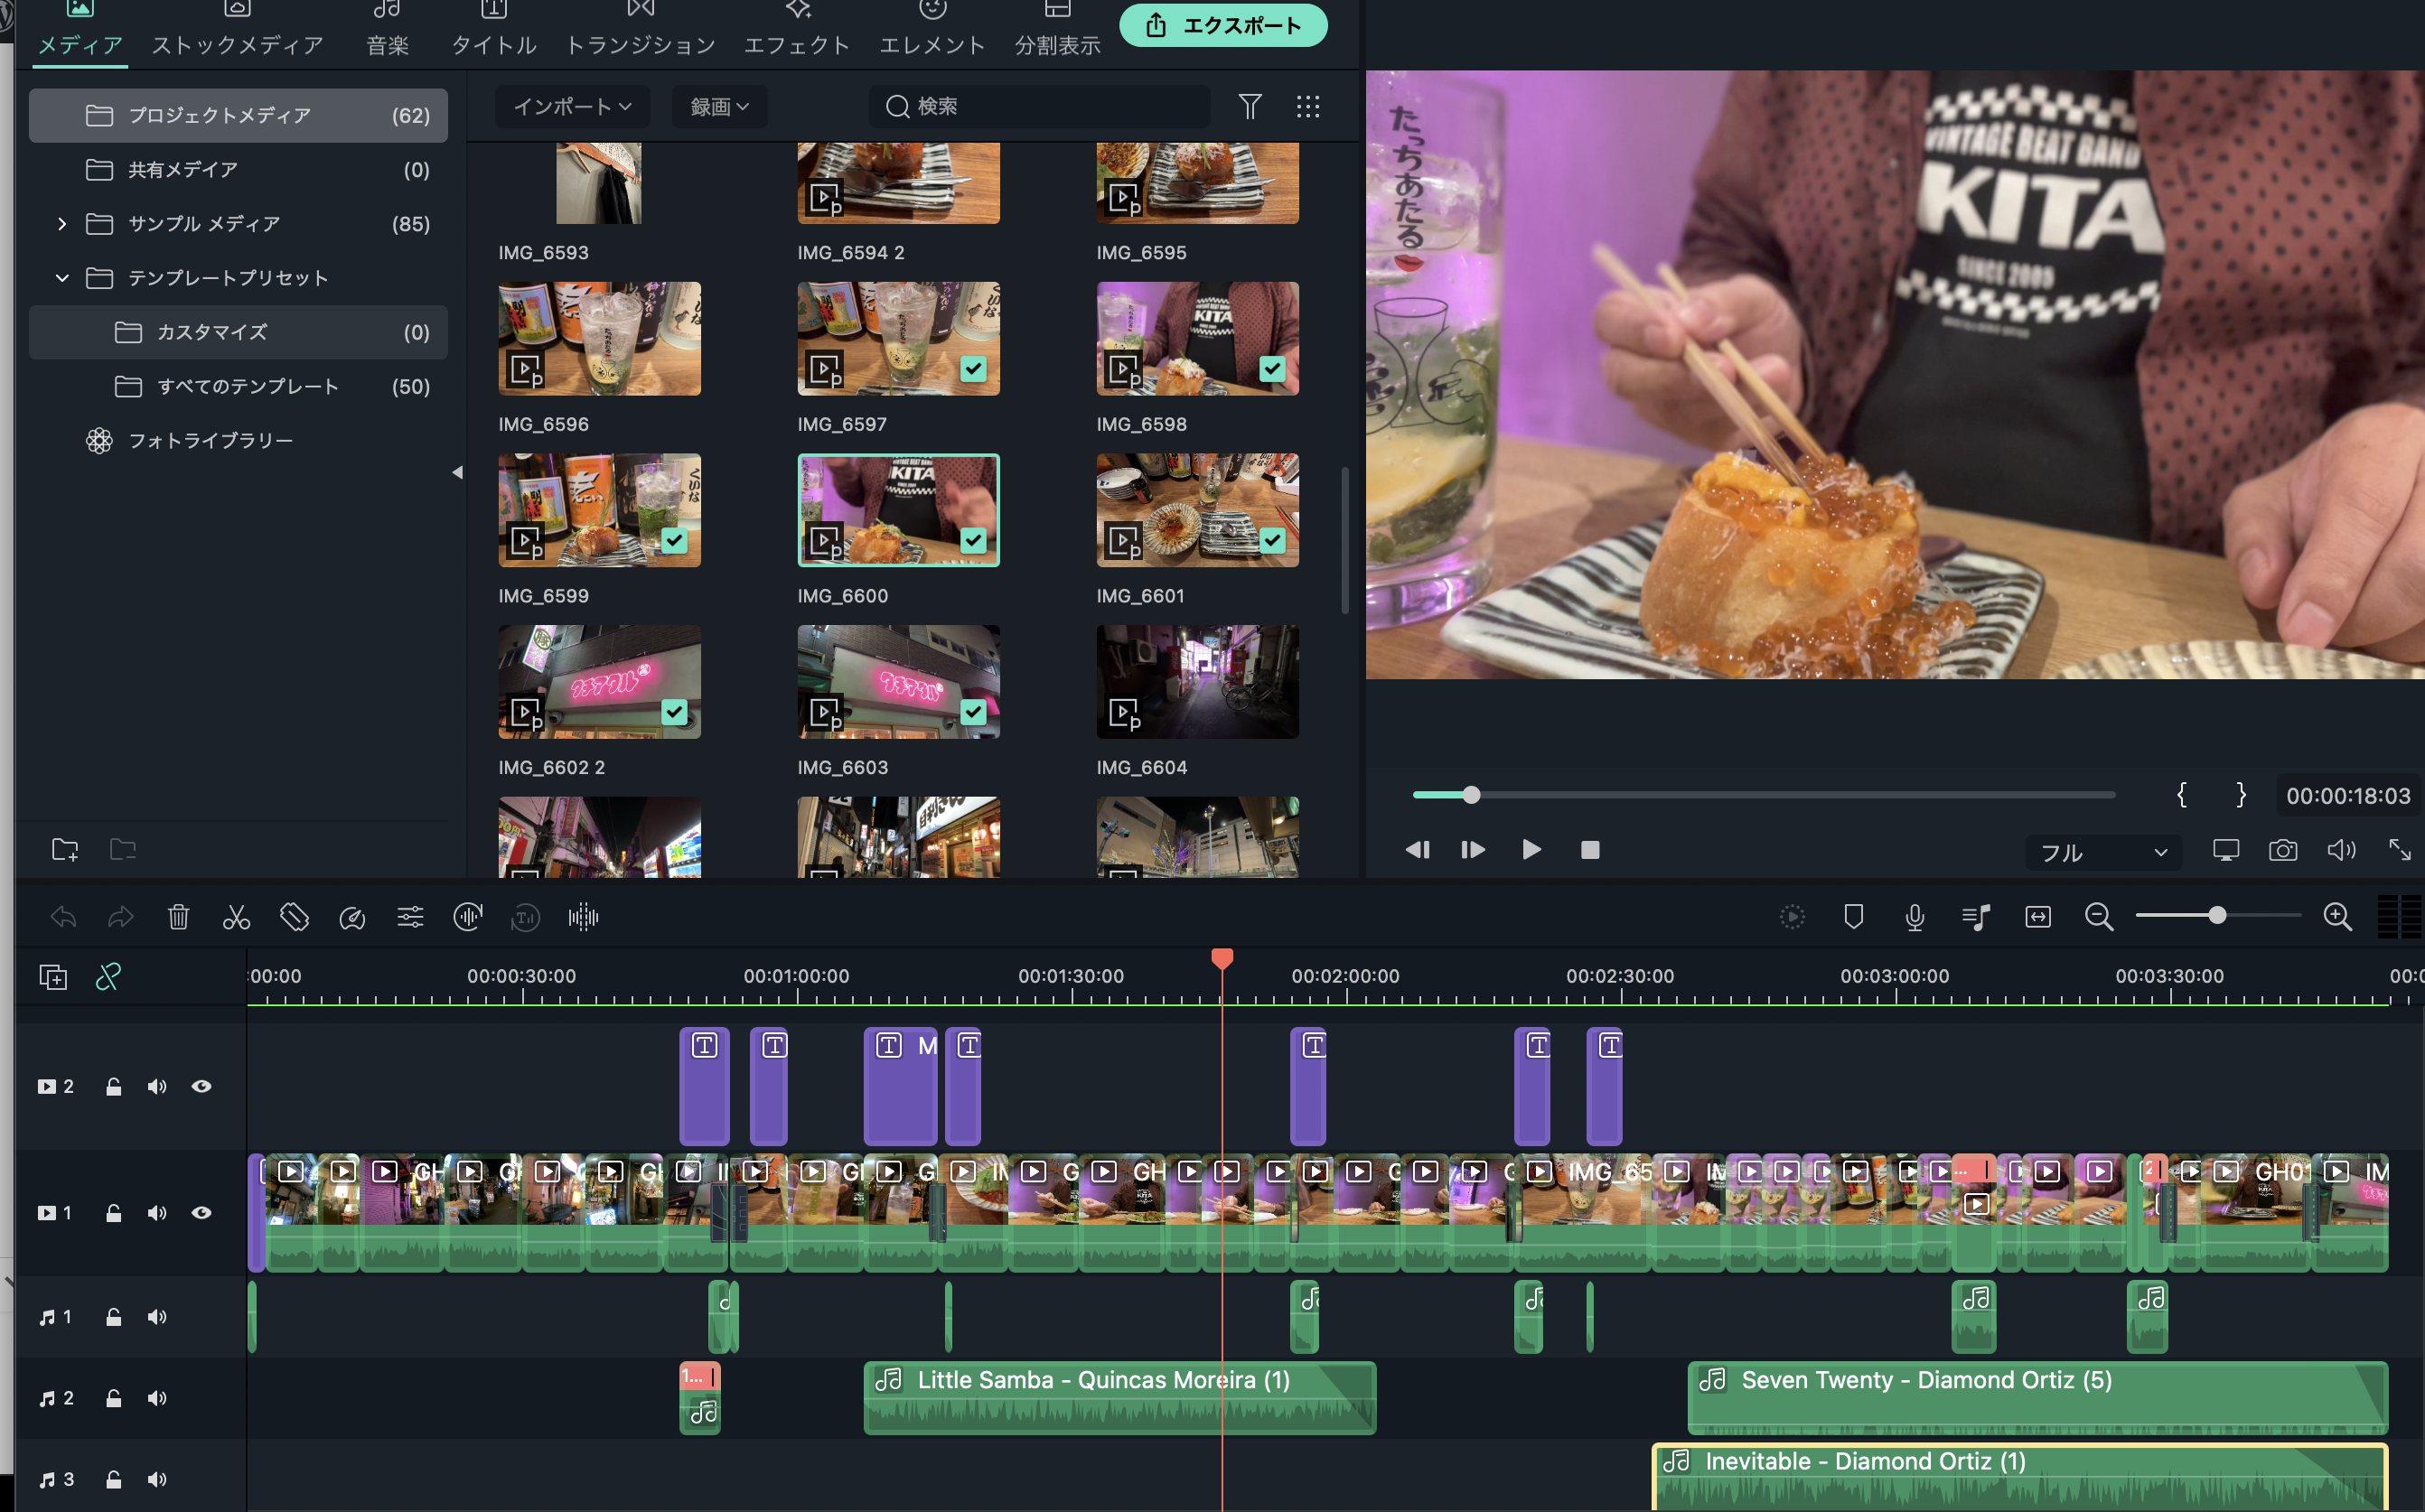Click the render preview icon

pyautogui.click(x=1792, y=917)
